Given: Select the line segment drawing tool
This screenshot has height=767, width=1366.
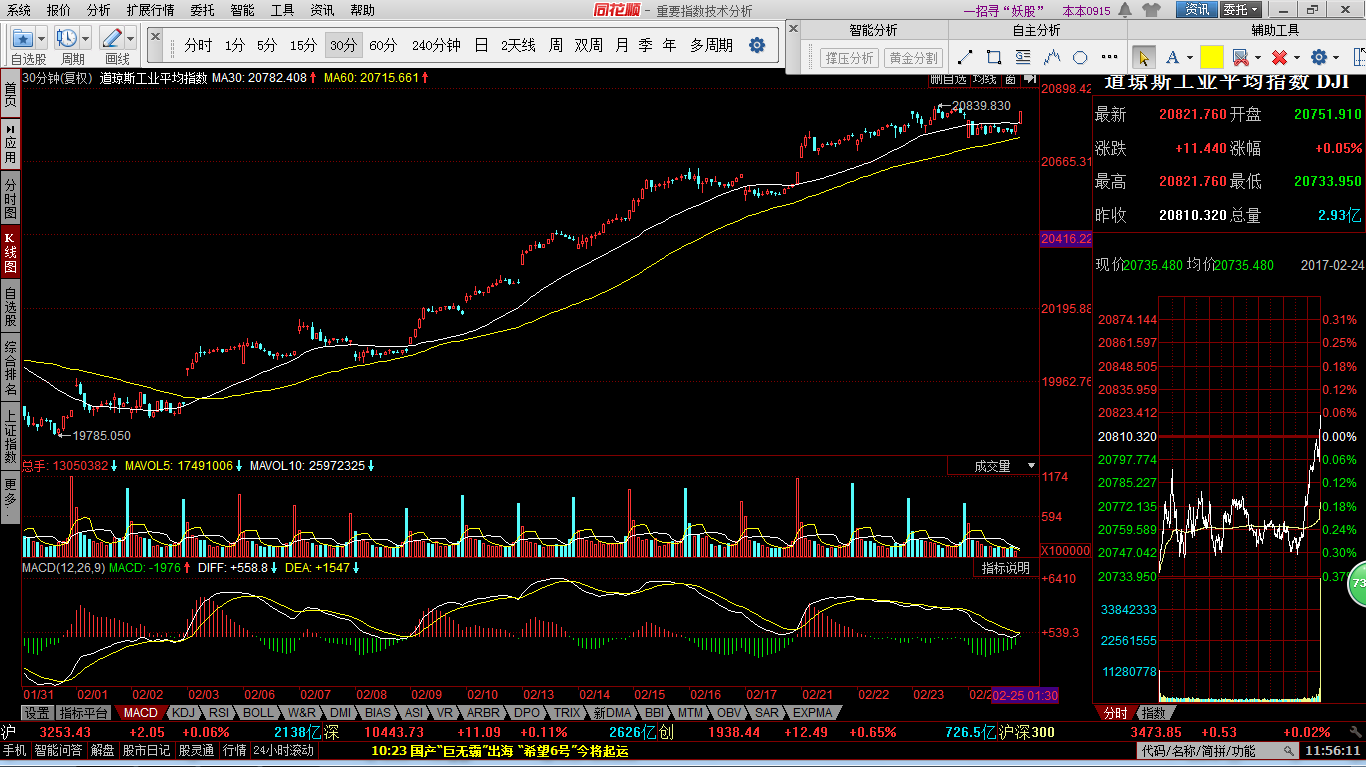Looking at the screenshot, I should pos(966,57).
